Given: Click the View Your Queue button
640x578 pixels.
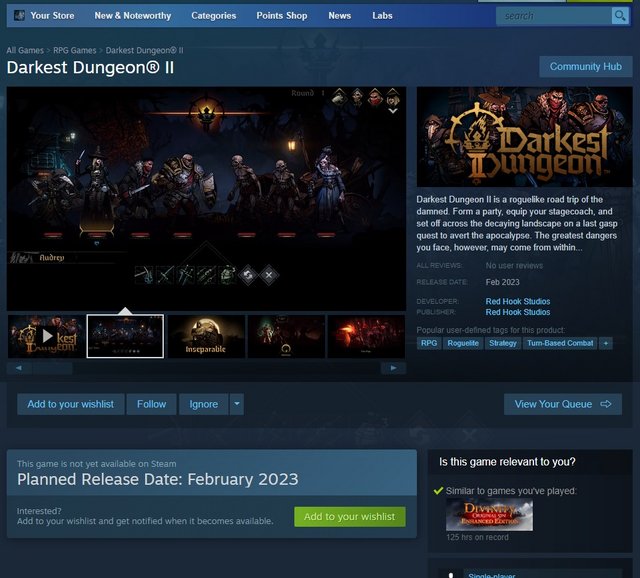Looking at the screenshot, I should coord(563,404).
